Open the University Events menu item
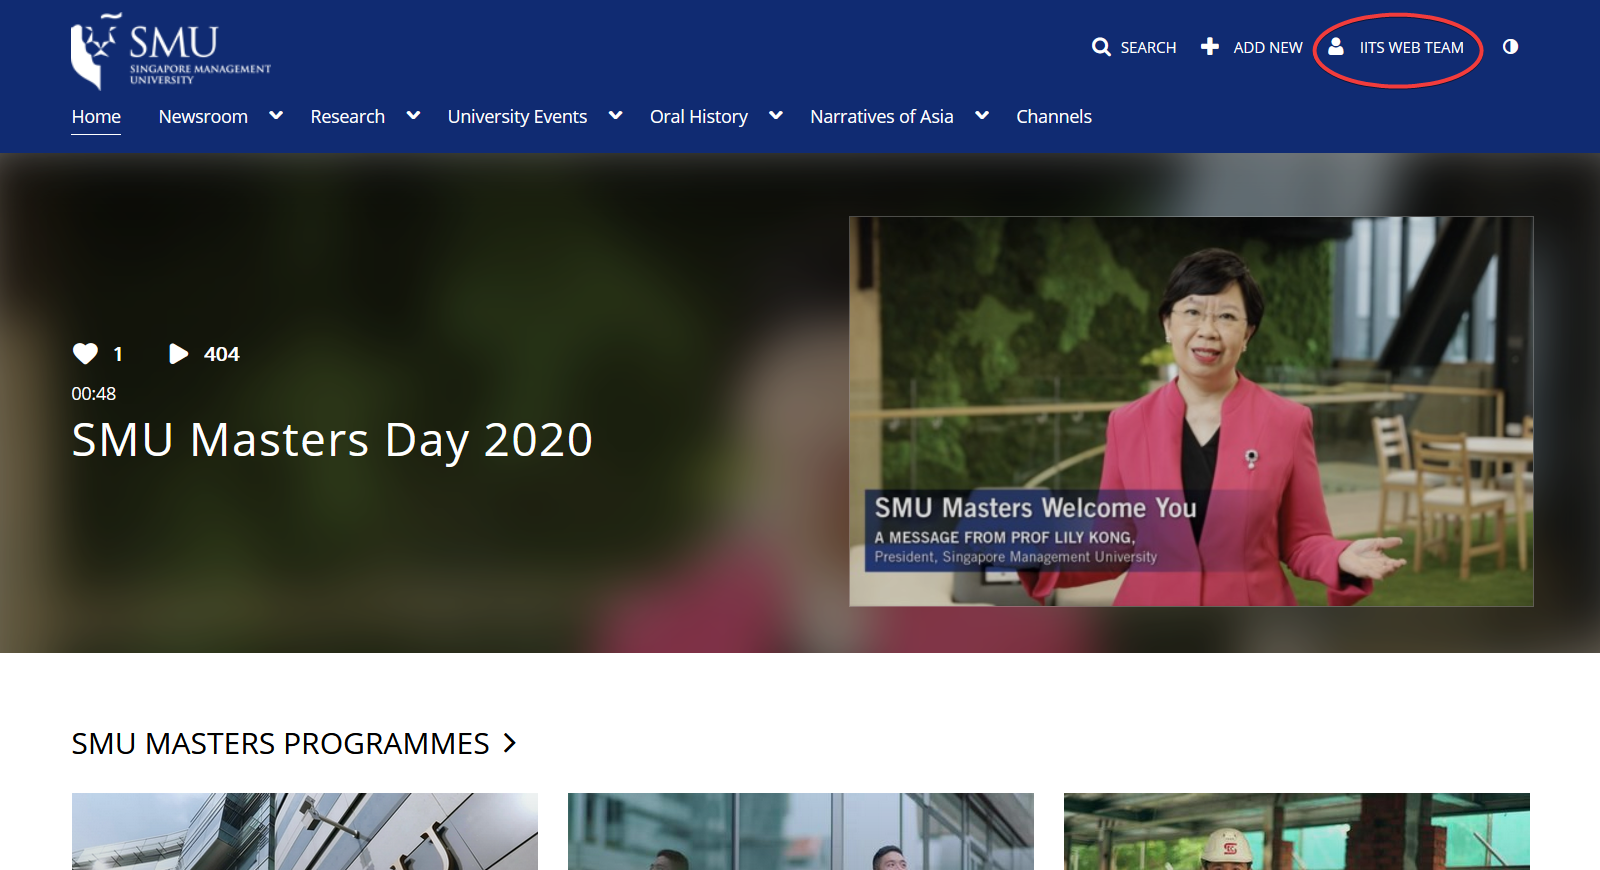The height and width of the screenshot is (870, 1600). click(x=517, y=117)
